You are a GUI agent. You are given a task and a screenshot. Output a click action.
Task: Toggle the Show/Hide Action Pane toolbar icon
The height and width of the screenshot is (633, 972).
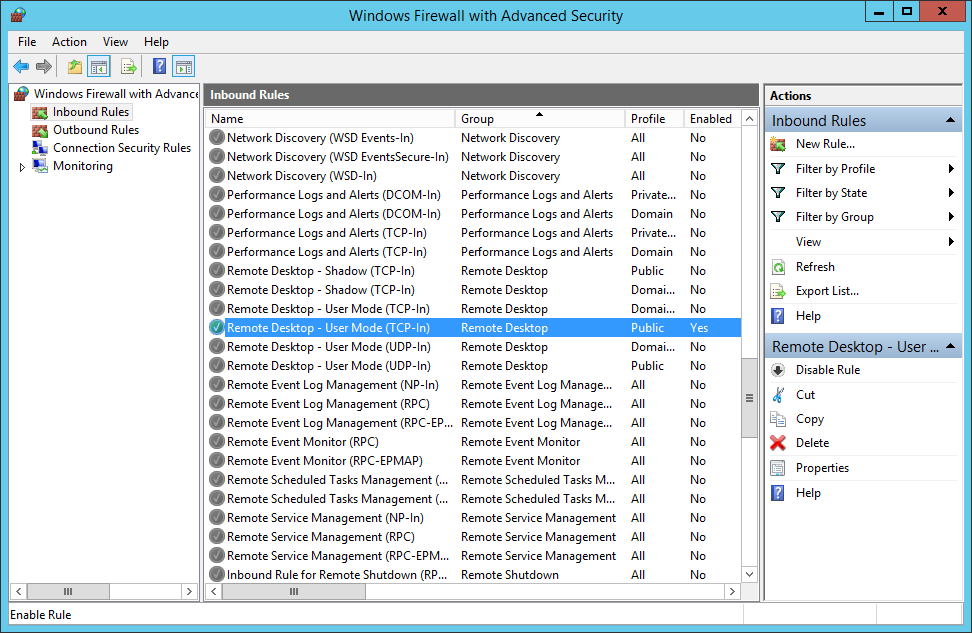coord(183,66)
